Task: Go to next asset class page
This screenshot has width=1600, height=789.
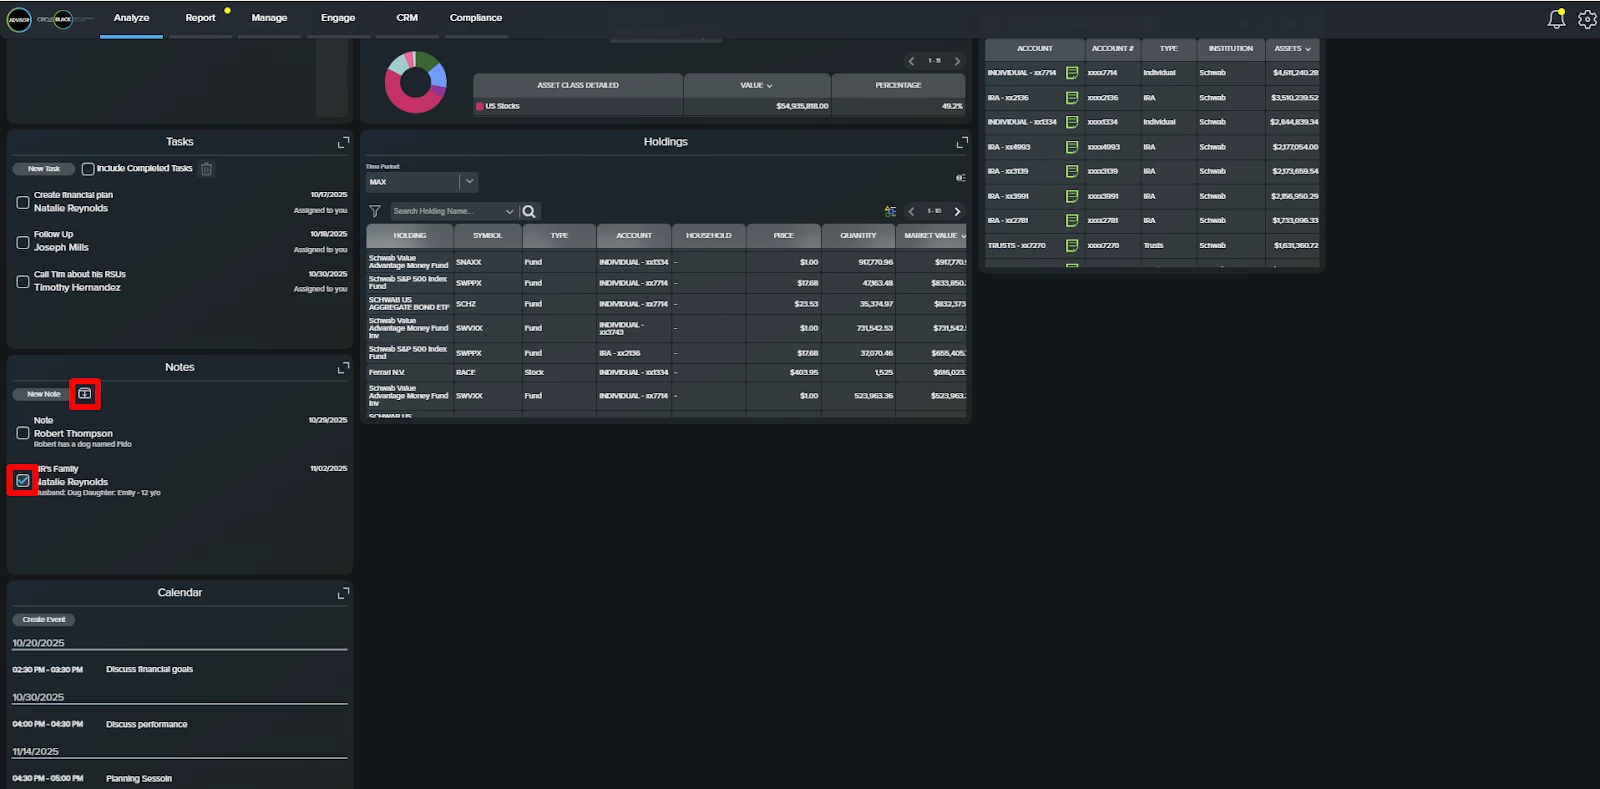Action: click(x=957, y=61)
